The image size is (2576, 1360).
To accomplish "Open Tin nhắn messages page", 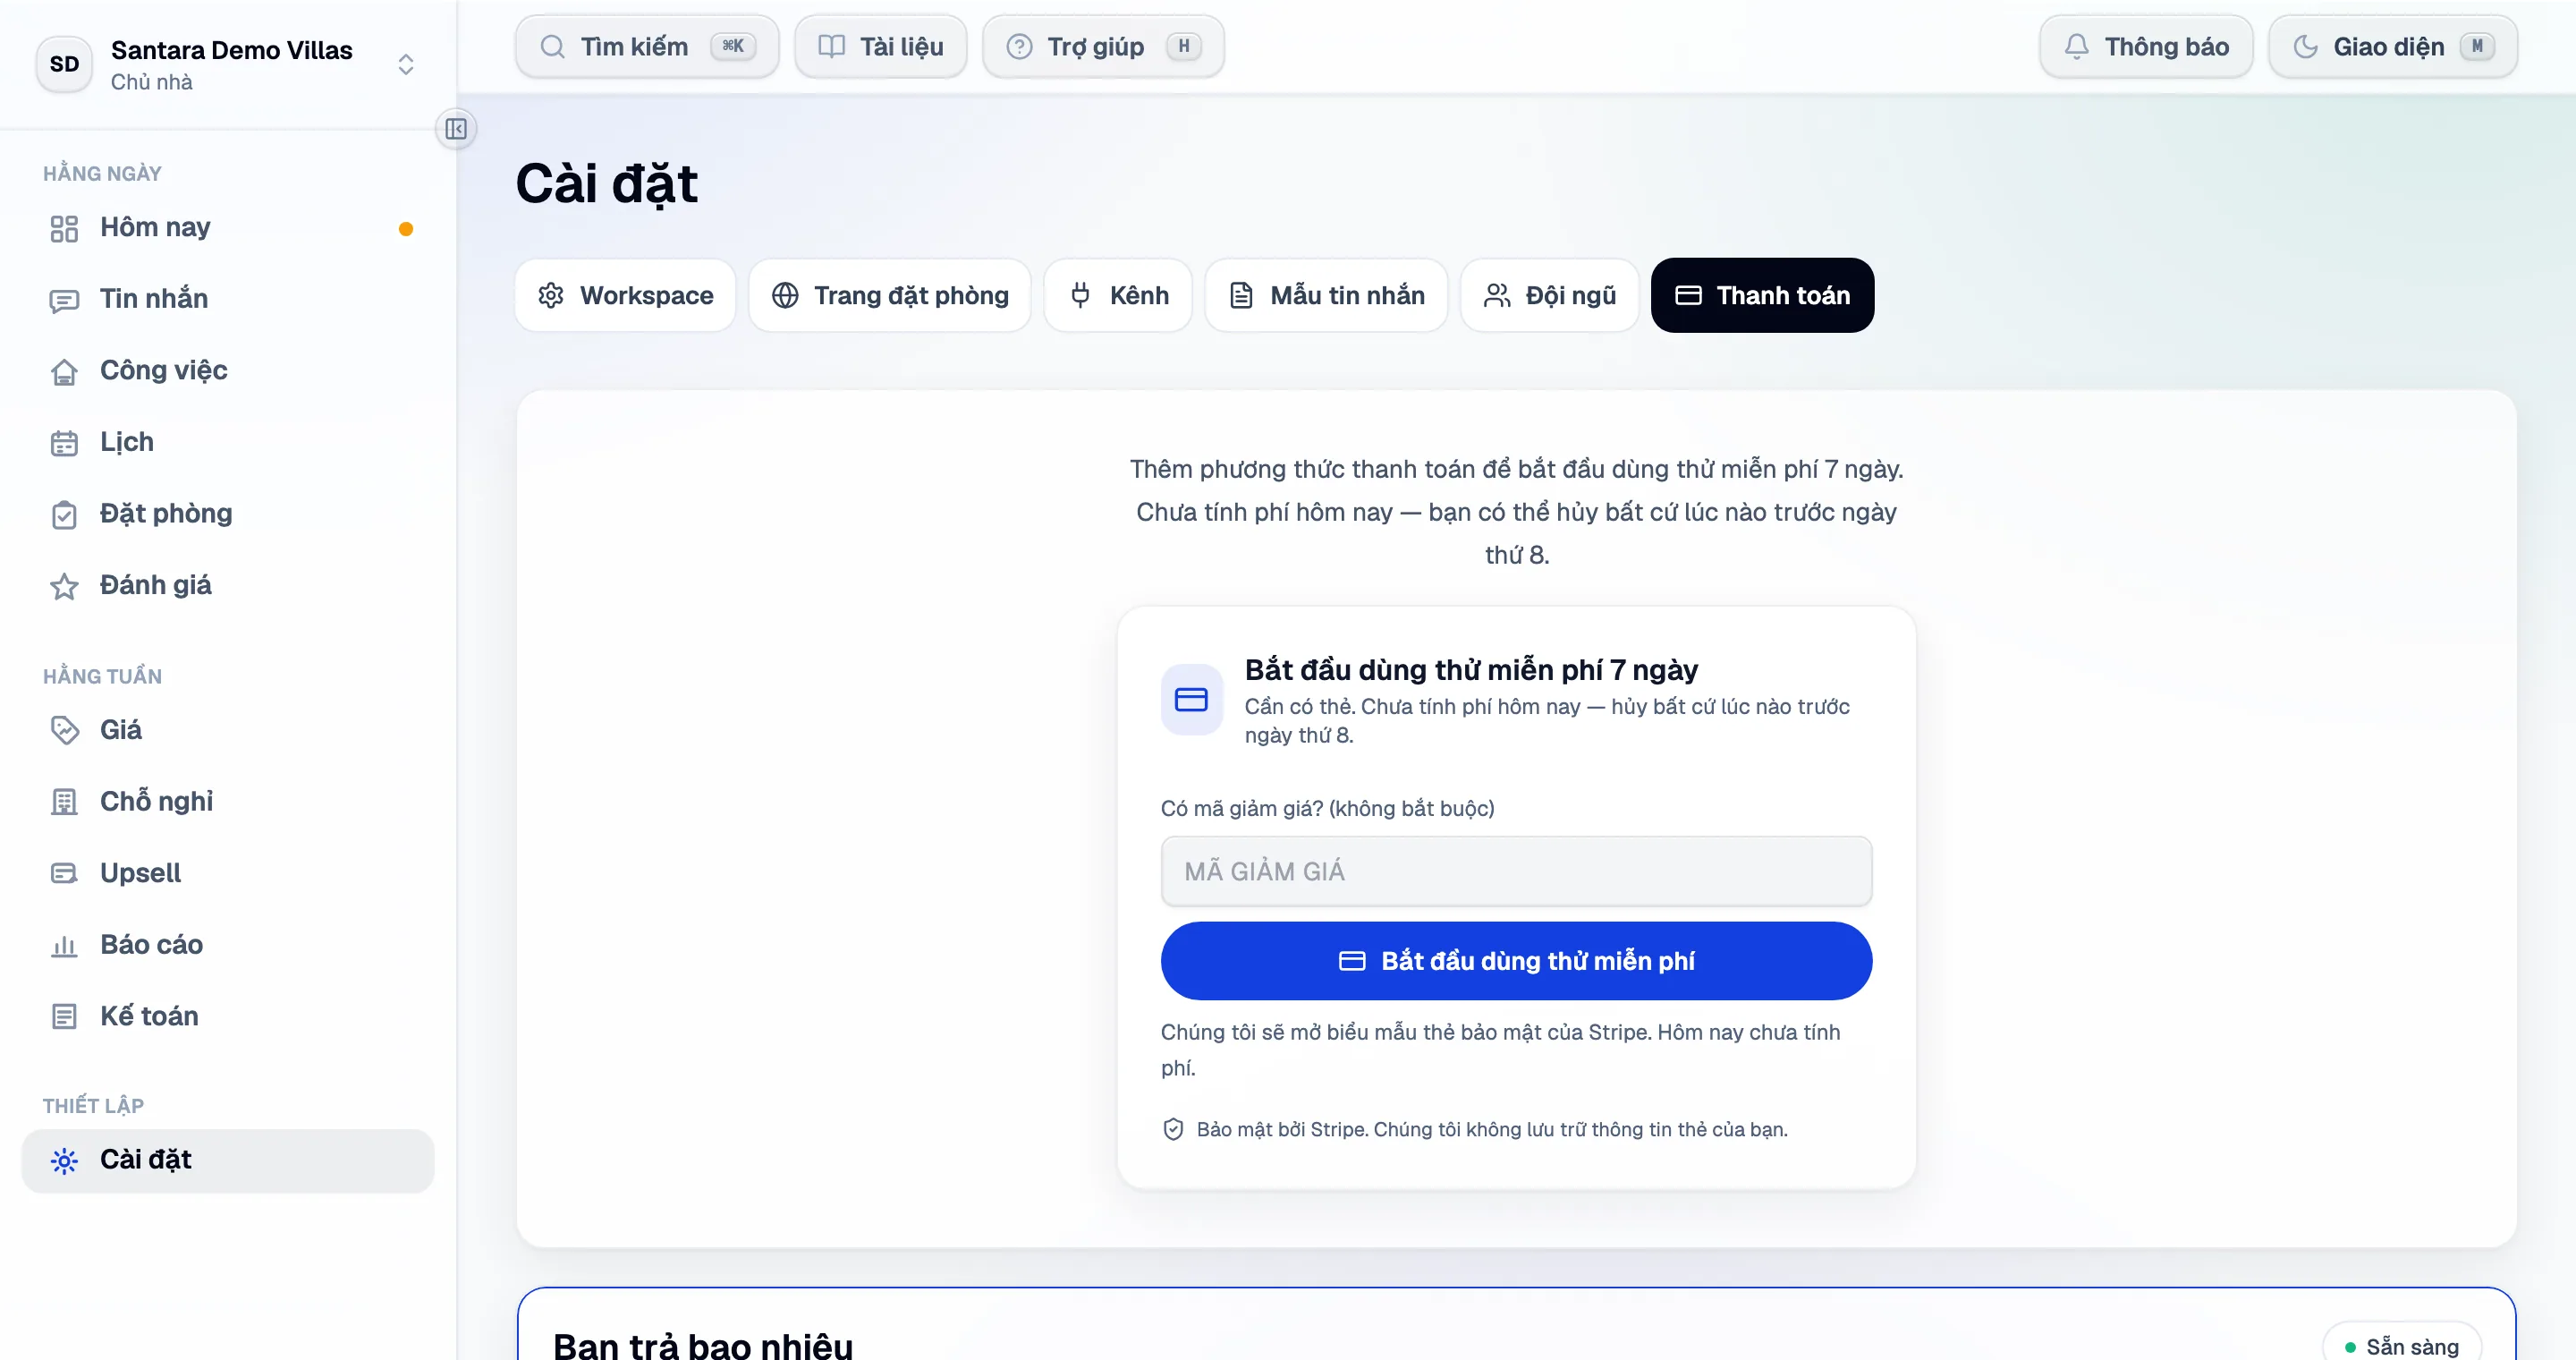I will (x=228, y=299).
